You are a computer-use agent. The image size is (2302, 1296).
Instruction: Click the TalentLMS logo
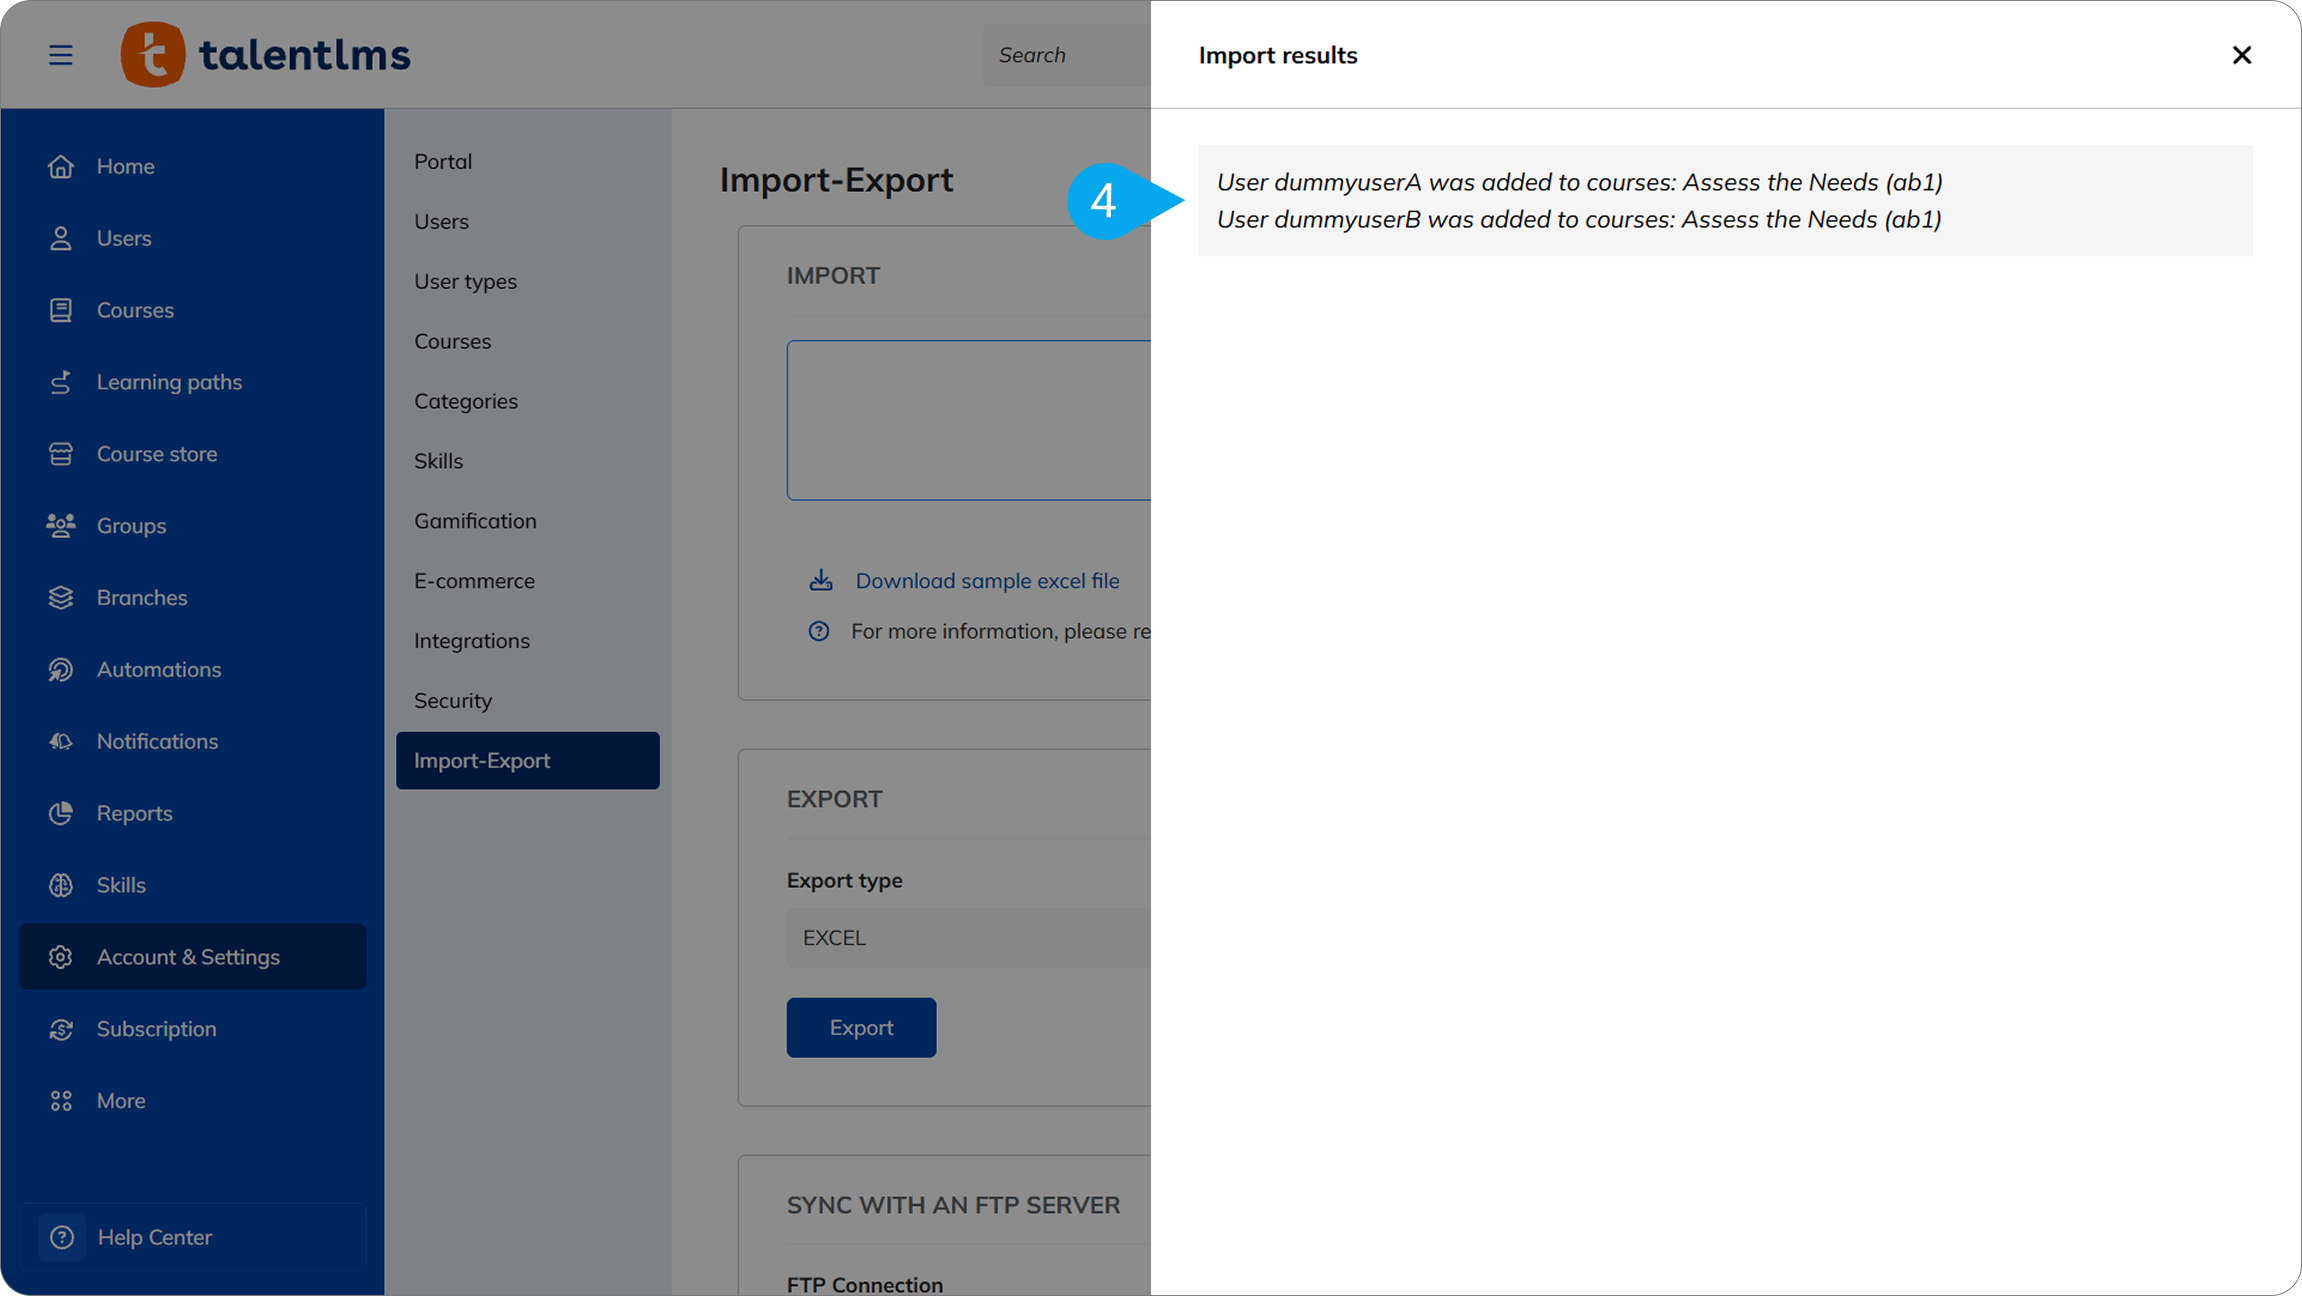tap(266, 54)
